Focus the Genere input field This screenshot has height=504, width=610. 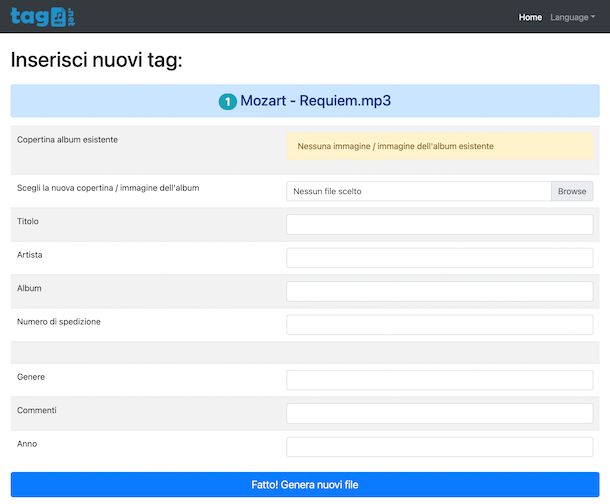(440, 380)
